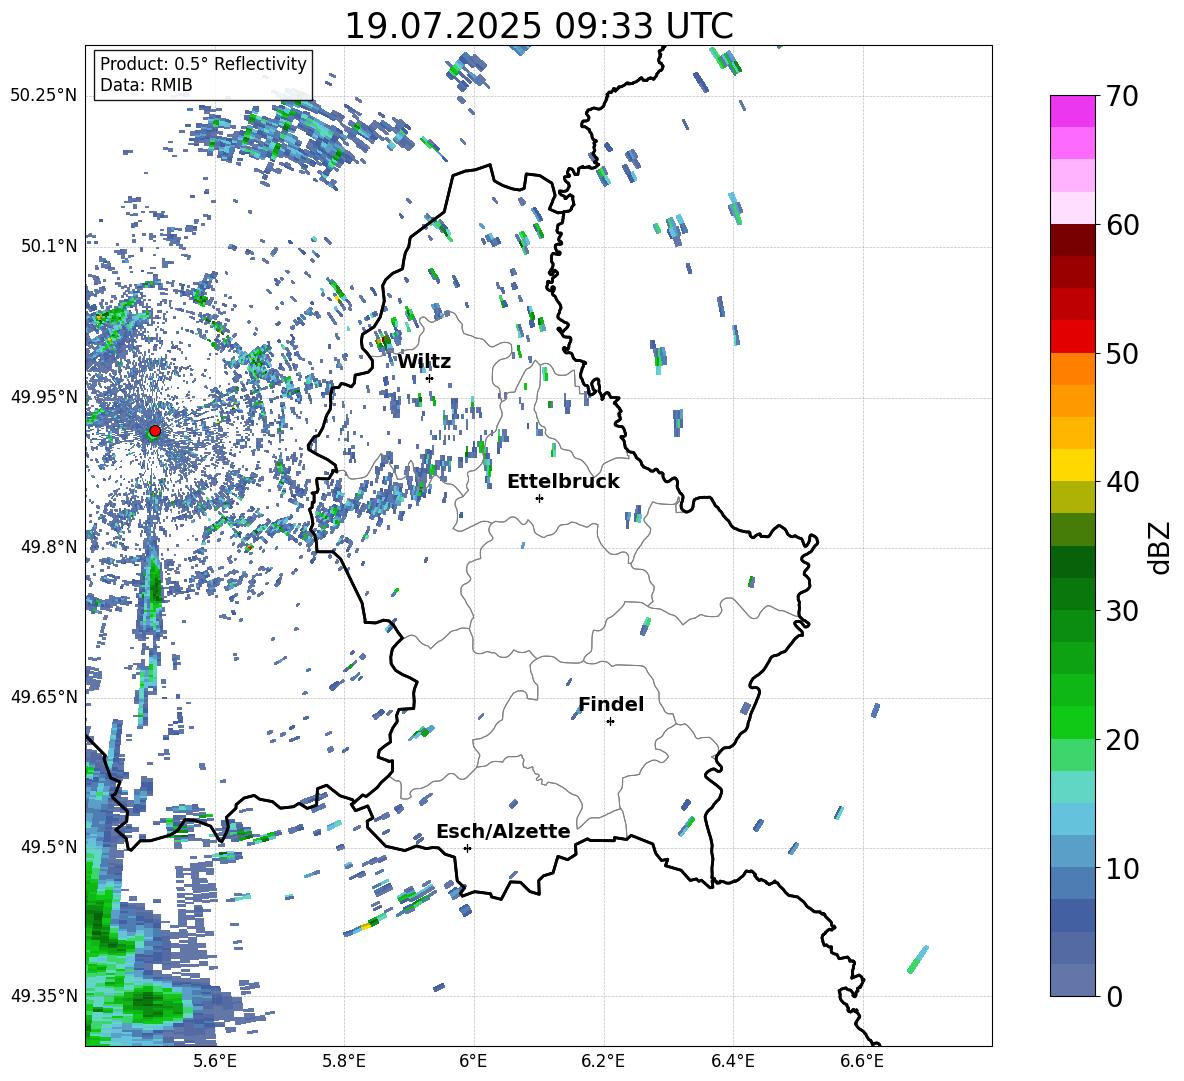Click the Wiltz station cross marker

pos(430,378)
